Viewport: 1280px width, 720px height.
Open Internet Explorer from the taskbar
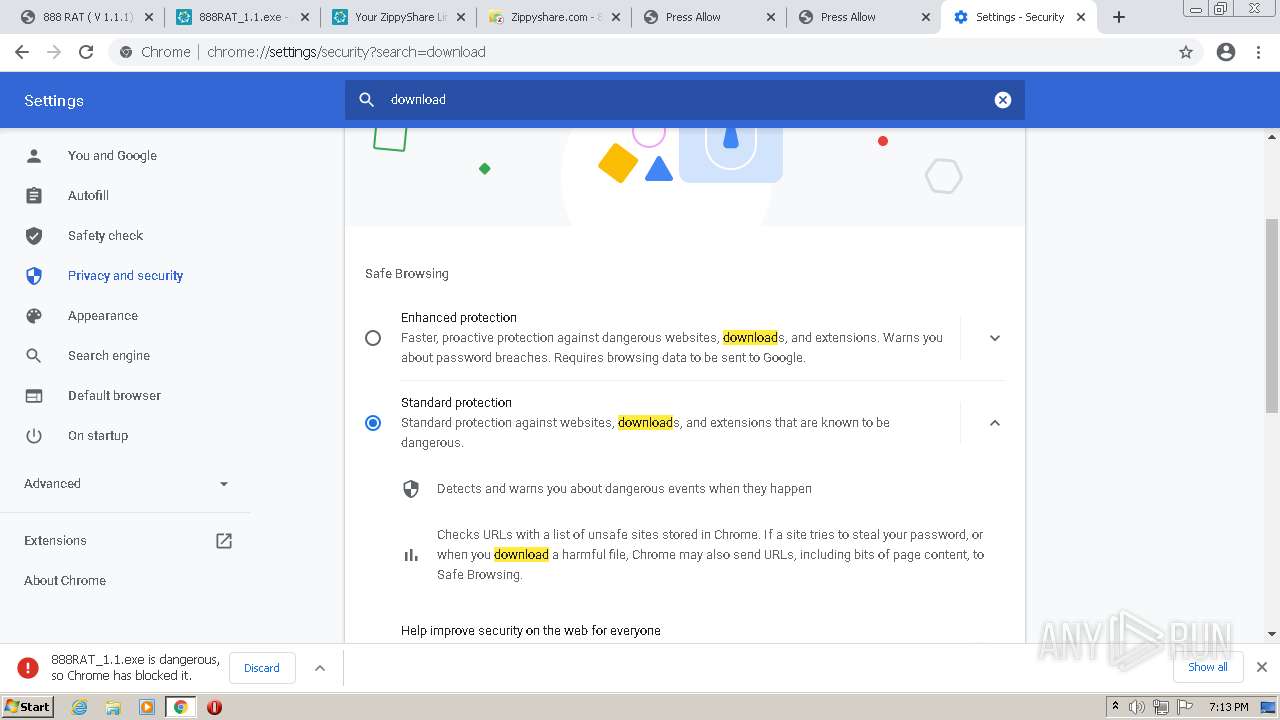click(x=79, y=707)
